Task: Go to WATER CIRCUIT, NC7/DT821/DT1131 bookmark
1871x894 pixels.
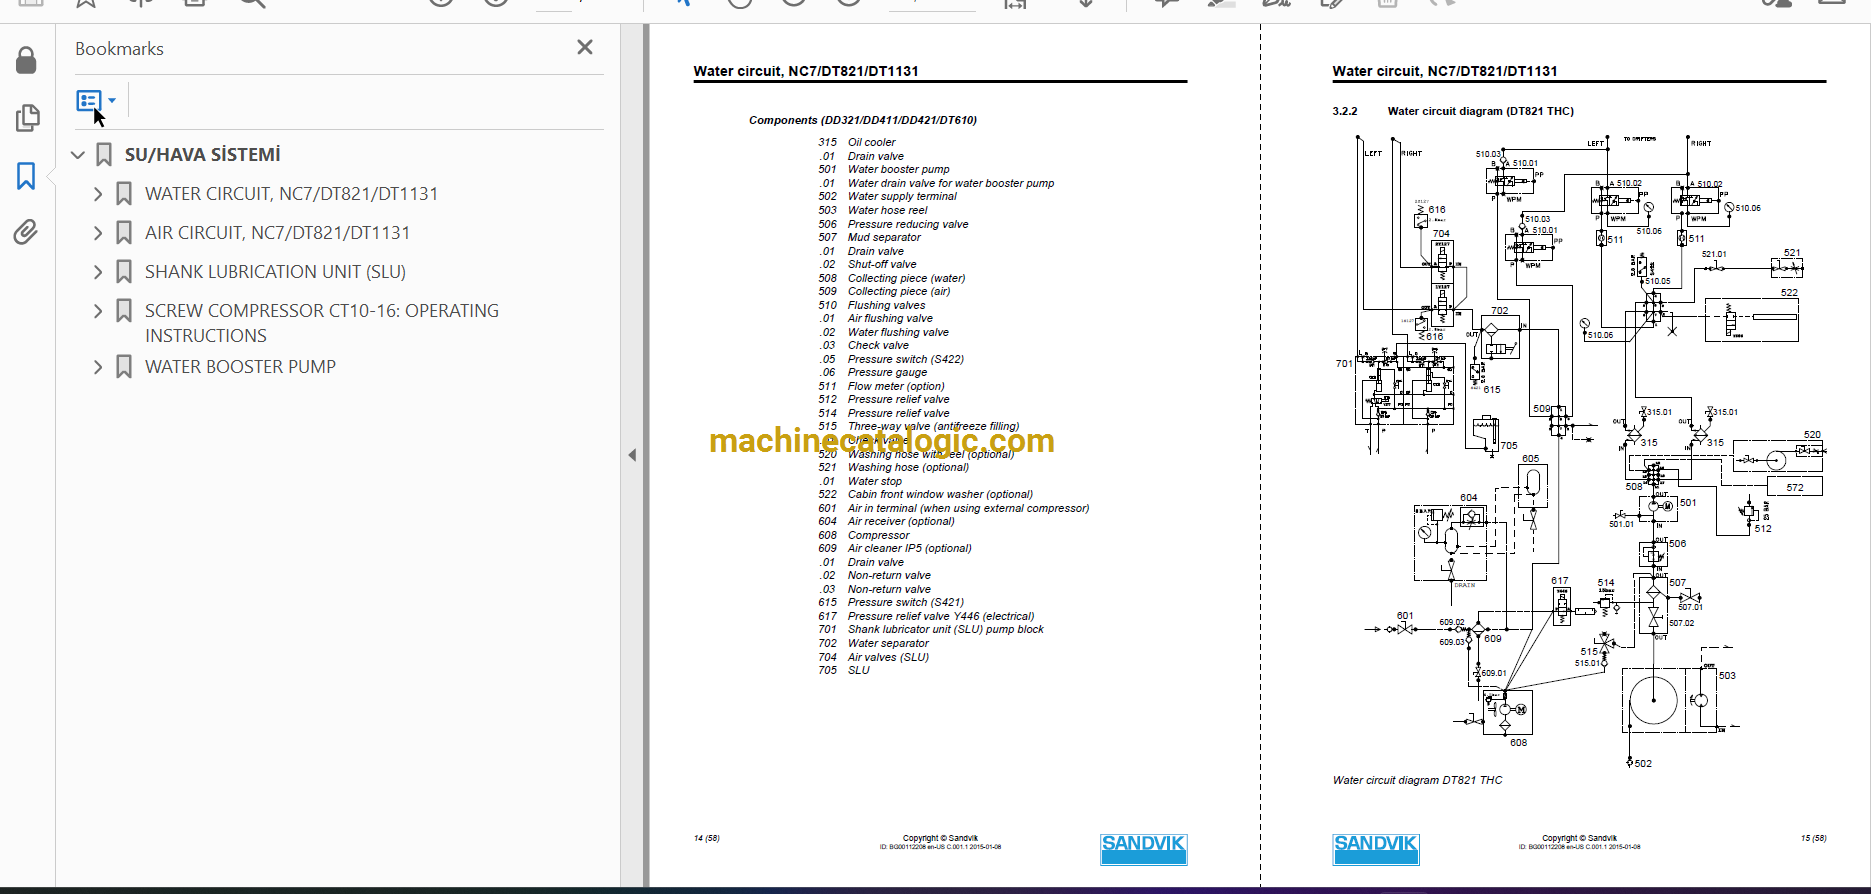Action: click(291, 194)
